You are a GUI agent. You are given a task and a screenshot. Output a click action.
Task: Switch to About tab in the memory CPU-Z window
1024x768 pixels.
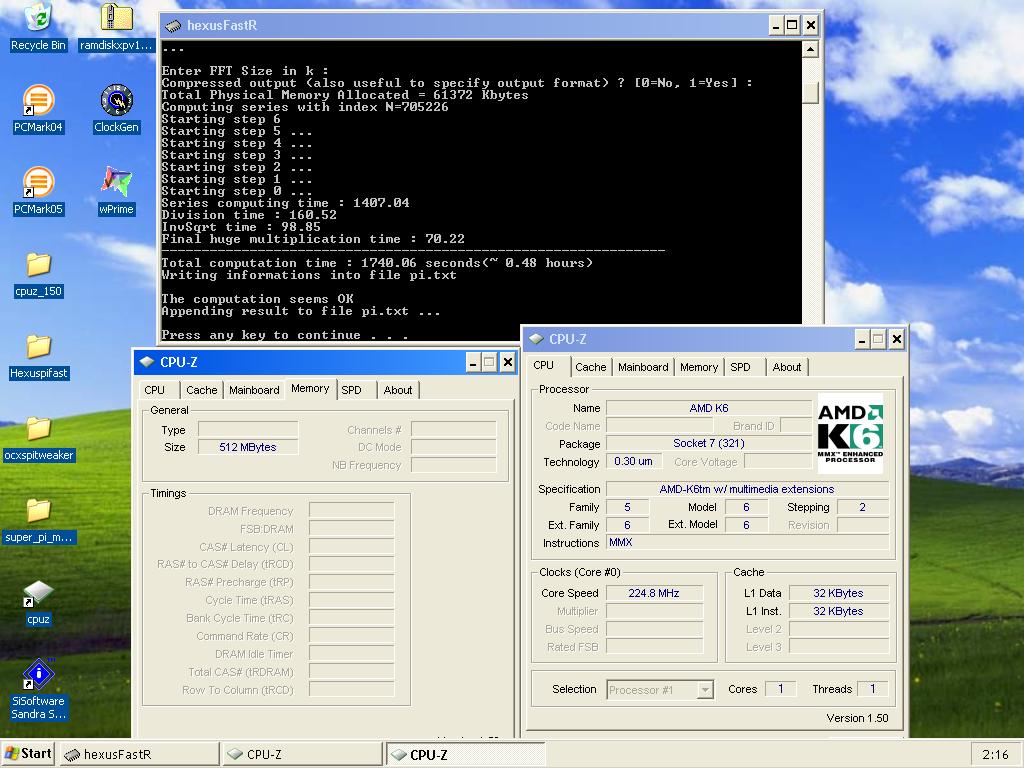pos(398,390)
